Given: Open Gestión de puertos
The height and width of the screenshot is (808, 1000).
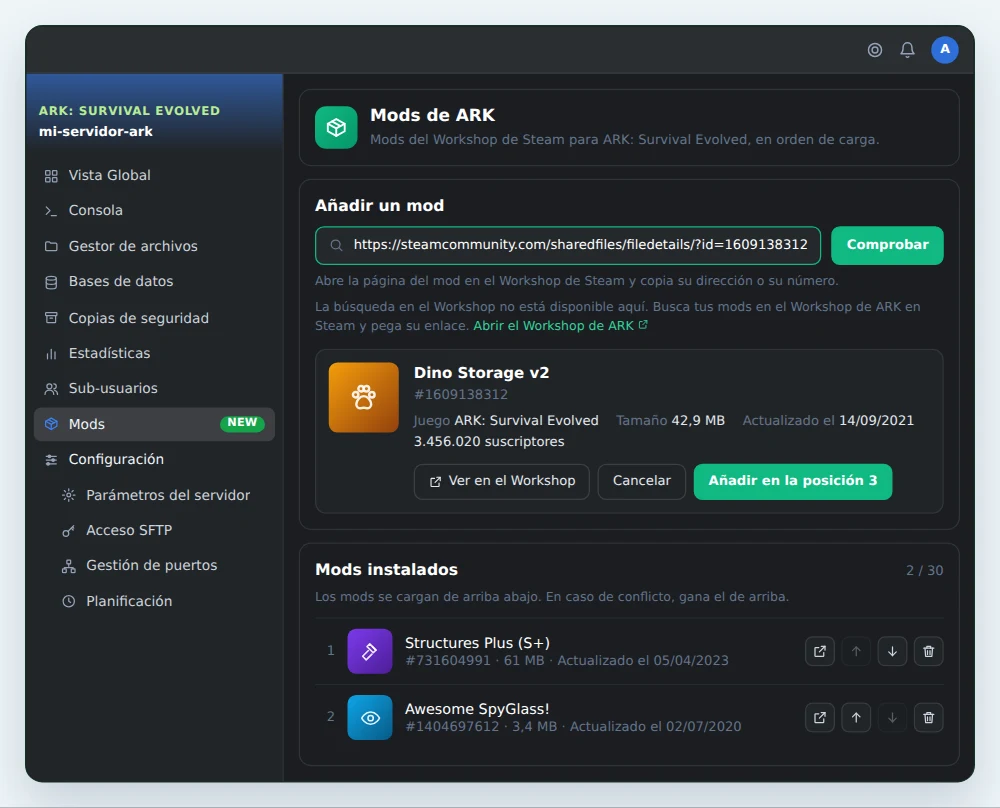Looking at the screenshot, I should [x=154, y=566].
